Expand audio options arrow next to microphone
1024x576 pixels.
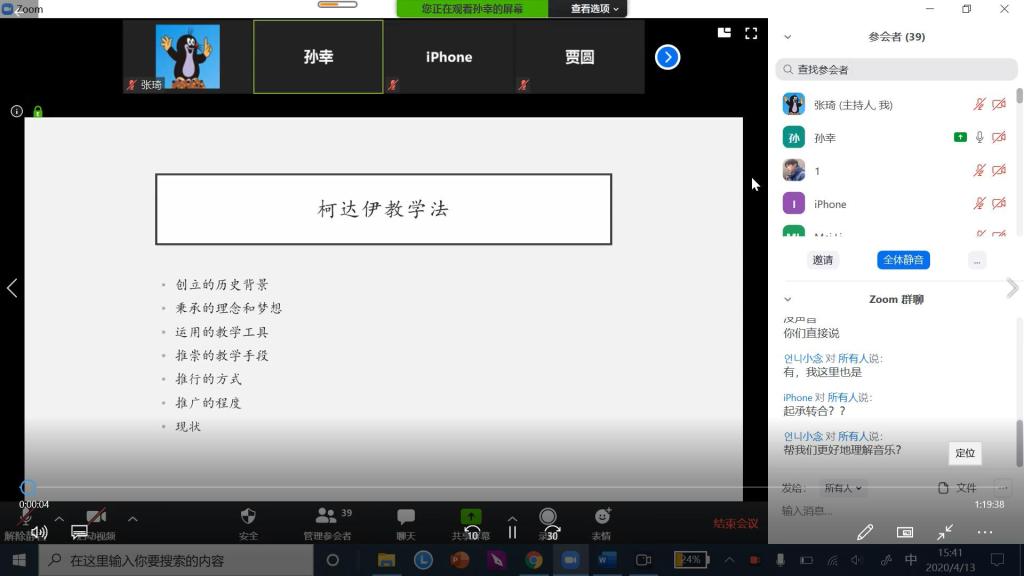[59, 519]
